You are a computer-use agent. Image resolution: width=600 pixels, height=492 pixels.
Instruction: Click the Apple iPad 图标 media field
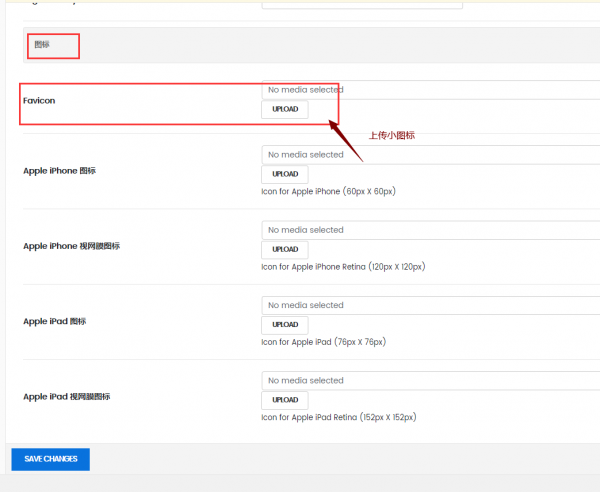430,305
